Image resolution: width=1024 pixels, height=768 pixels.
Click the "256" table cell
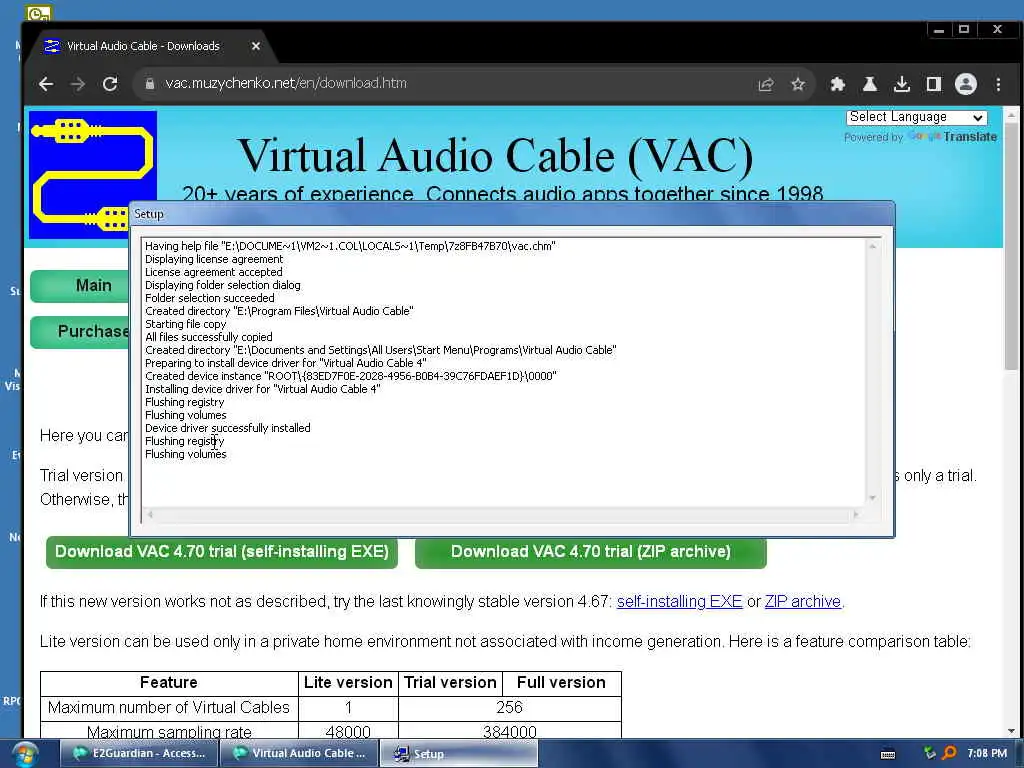[x=509, y=708]
